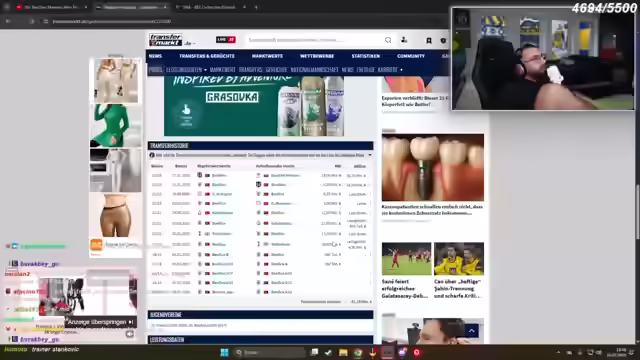Open the Windows Start menu
This screenshot has height=360, width=640.
pyautogui.click(x=224, y=353)
